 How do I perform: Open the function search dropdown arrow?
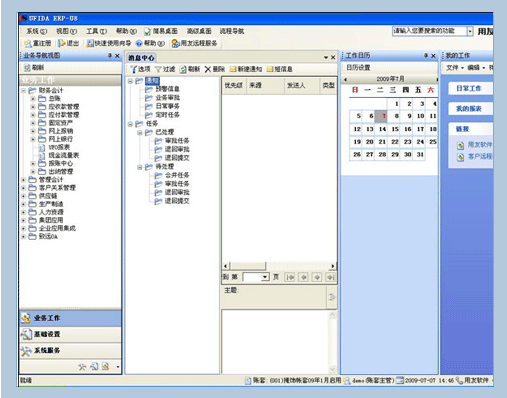point(470,31)
